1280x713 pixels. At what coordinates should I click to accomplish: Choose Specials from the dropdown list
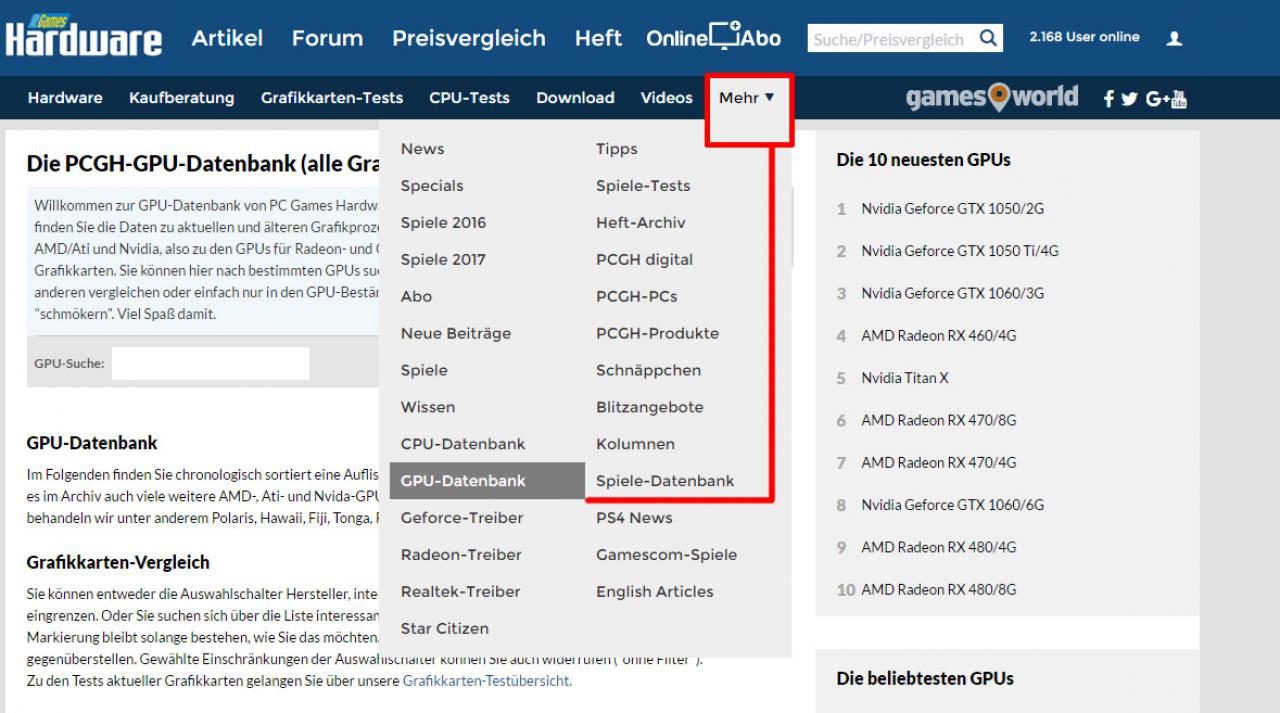(x=432, y=185)
